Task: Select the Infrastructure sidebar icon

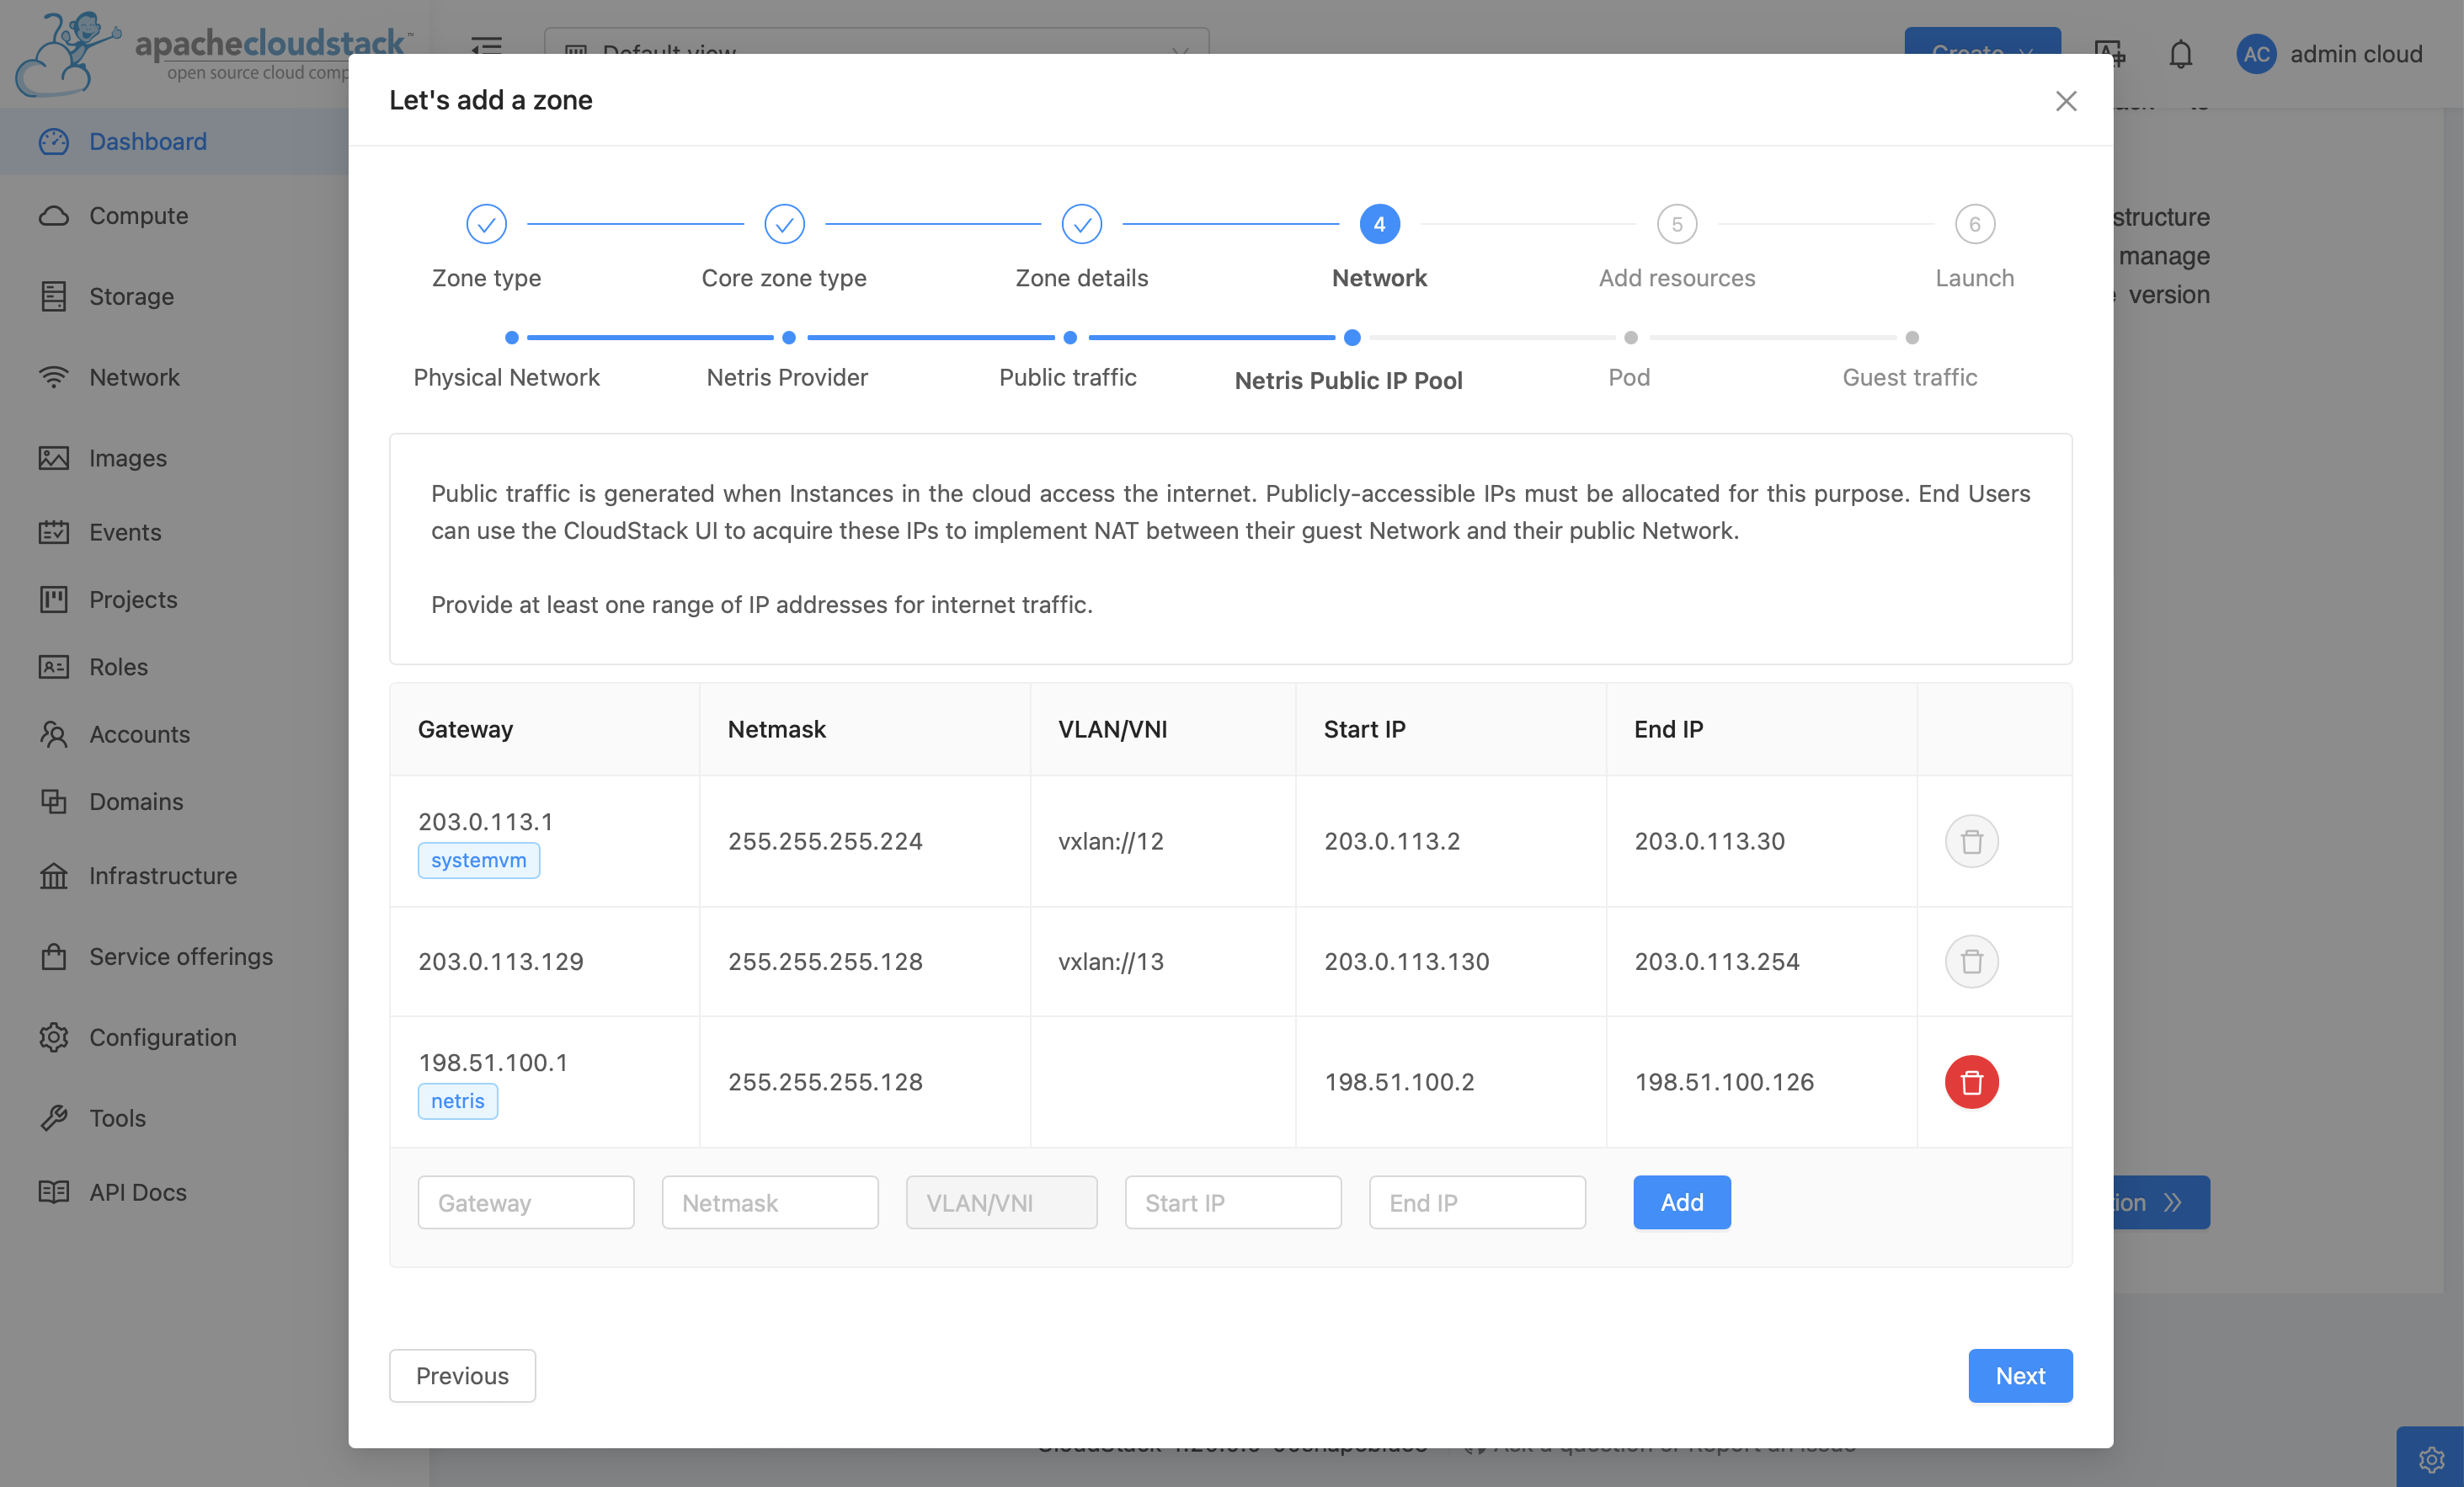Action: pos(54,876)
